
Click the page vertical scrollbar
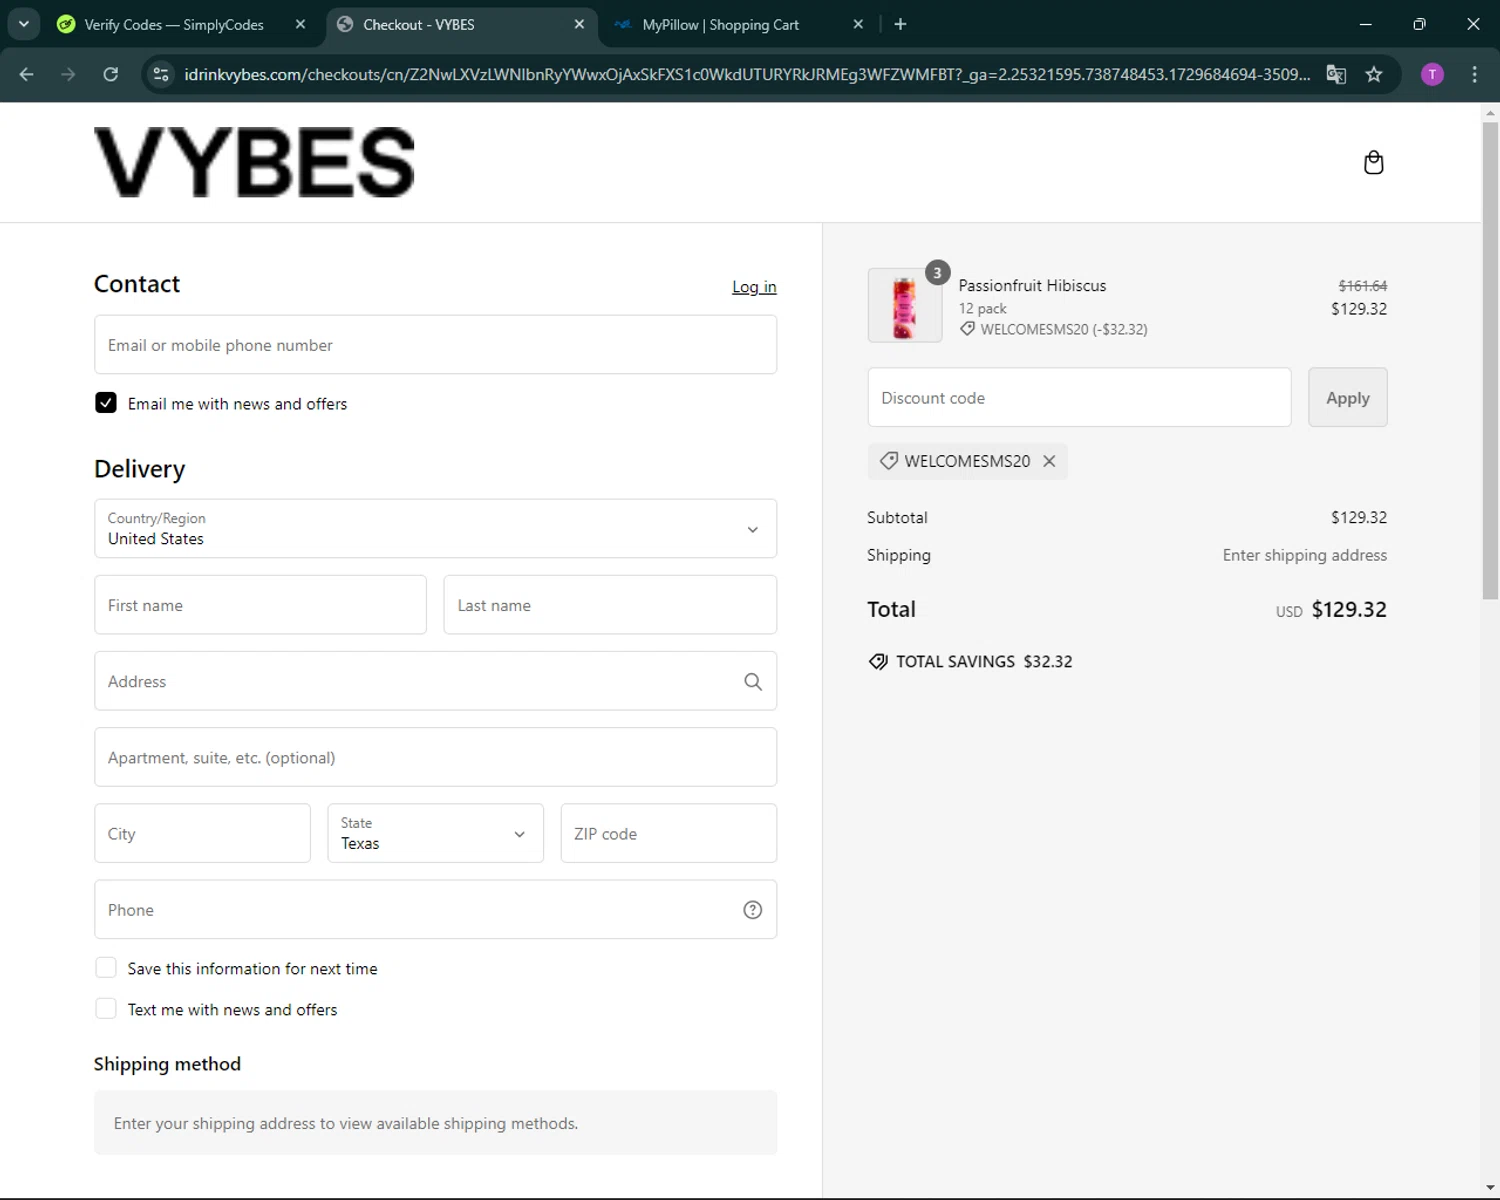[x=1490, y=360]
